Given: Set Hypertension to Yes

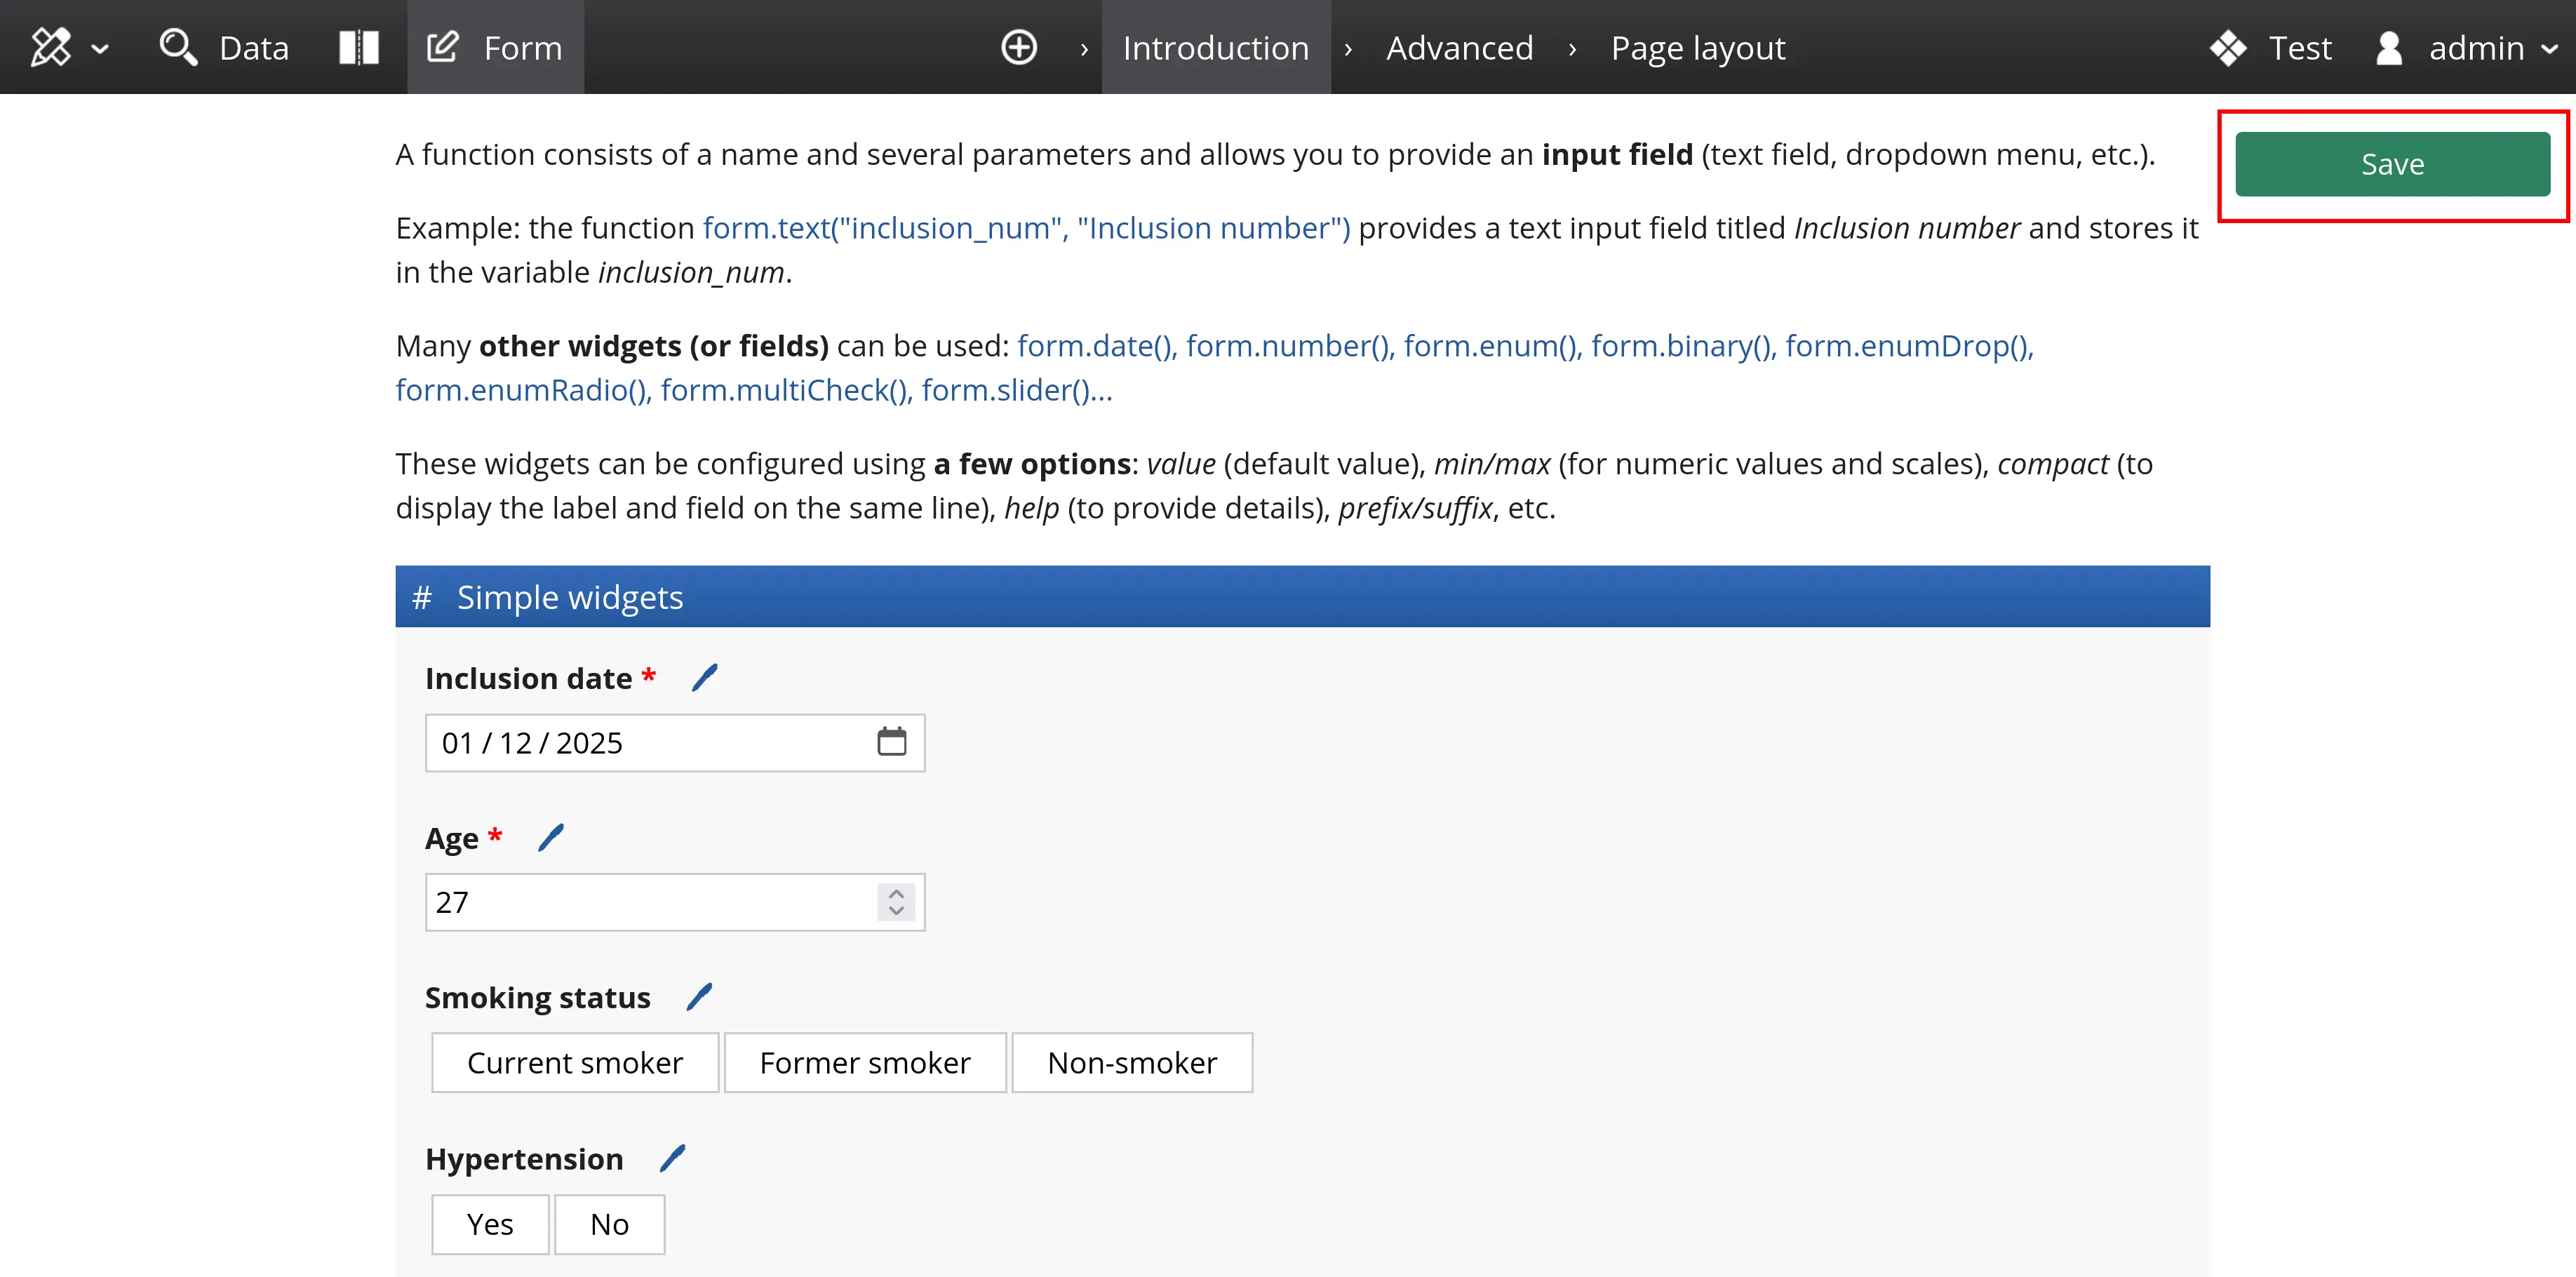Looking at the screenshot, I should coord(489,1224).
